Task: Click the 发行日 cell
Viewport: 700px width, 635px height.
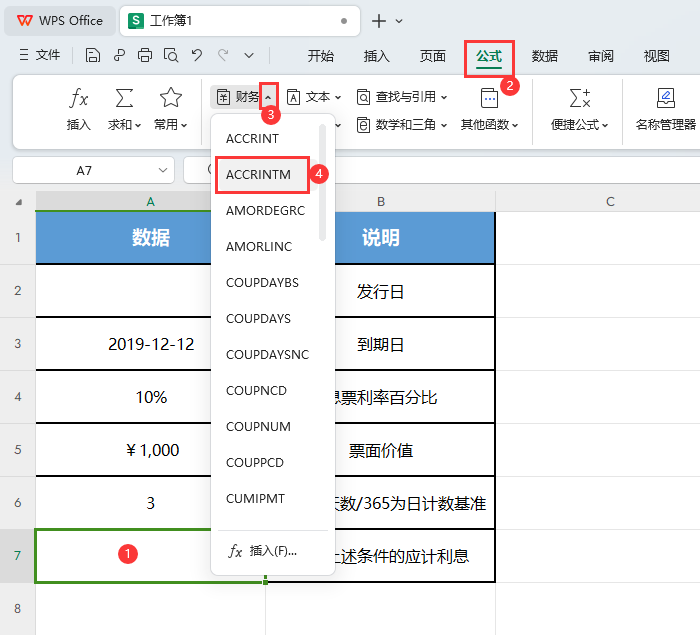Action: point(381,291)
